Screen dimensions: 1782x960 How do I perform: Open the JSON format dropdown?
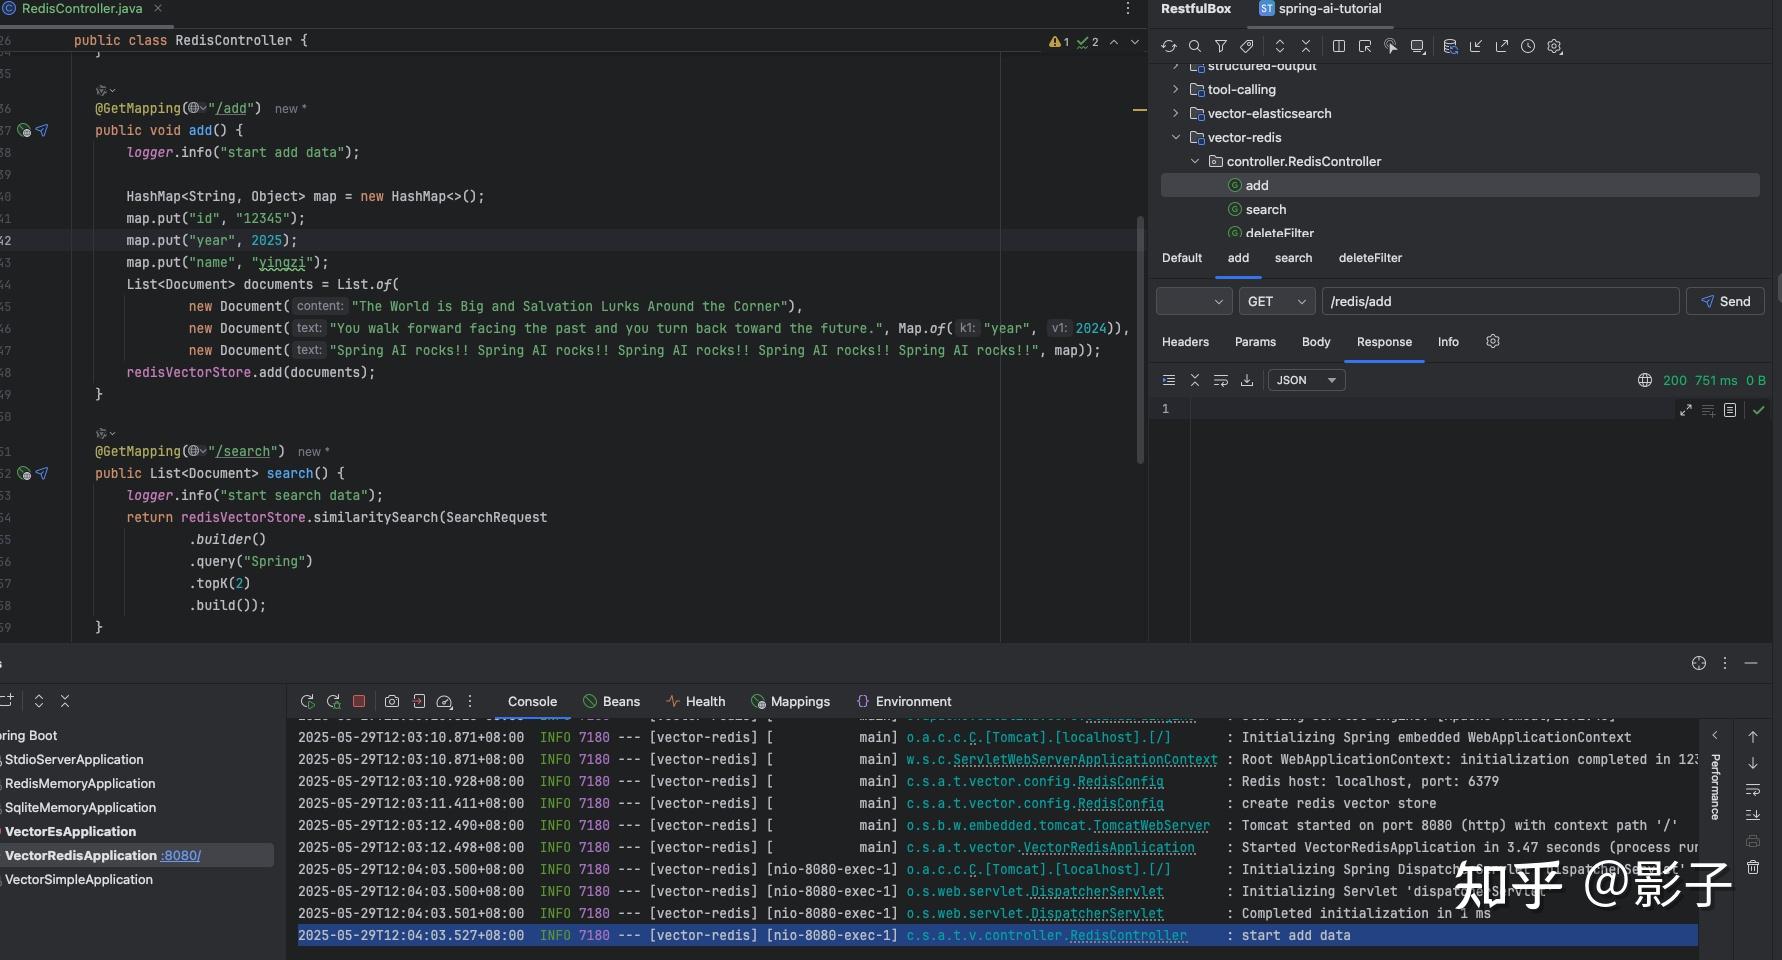(x=1306, y=380)
